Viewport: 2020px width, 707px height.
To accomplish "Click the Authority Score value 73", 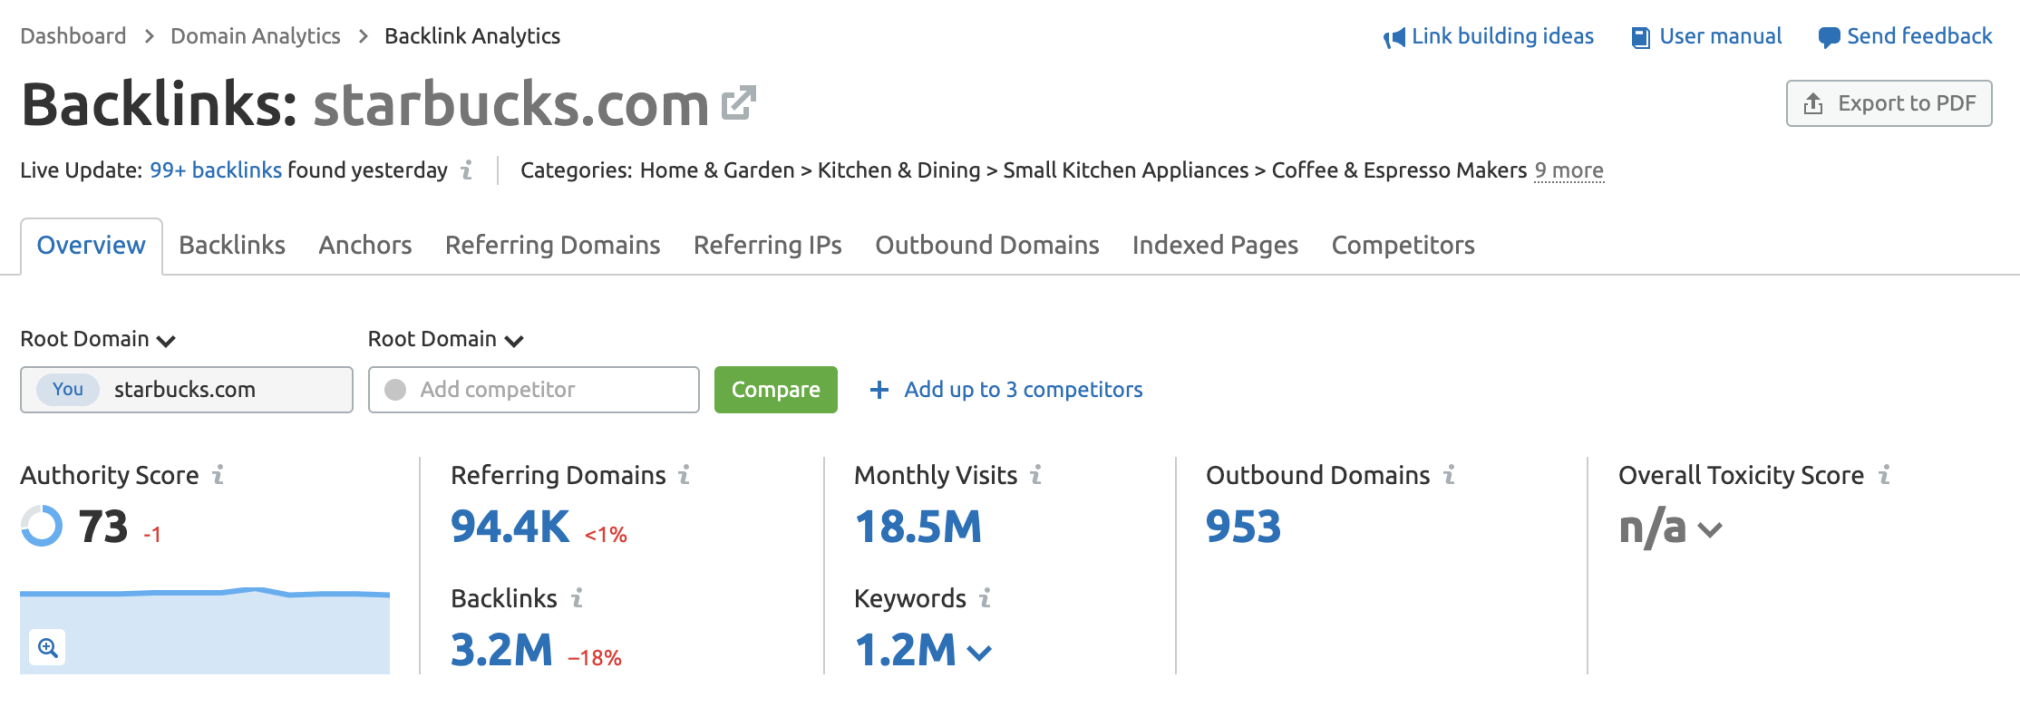I will 103,526.
